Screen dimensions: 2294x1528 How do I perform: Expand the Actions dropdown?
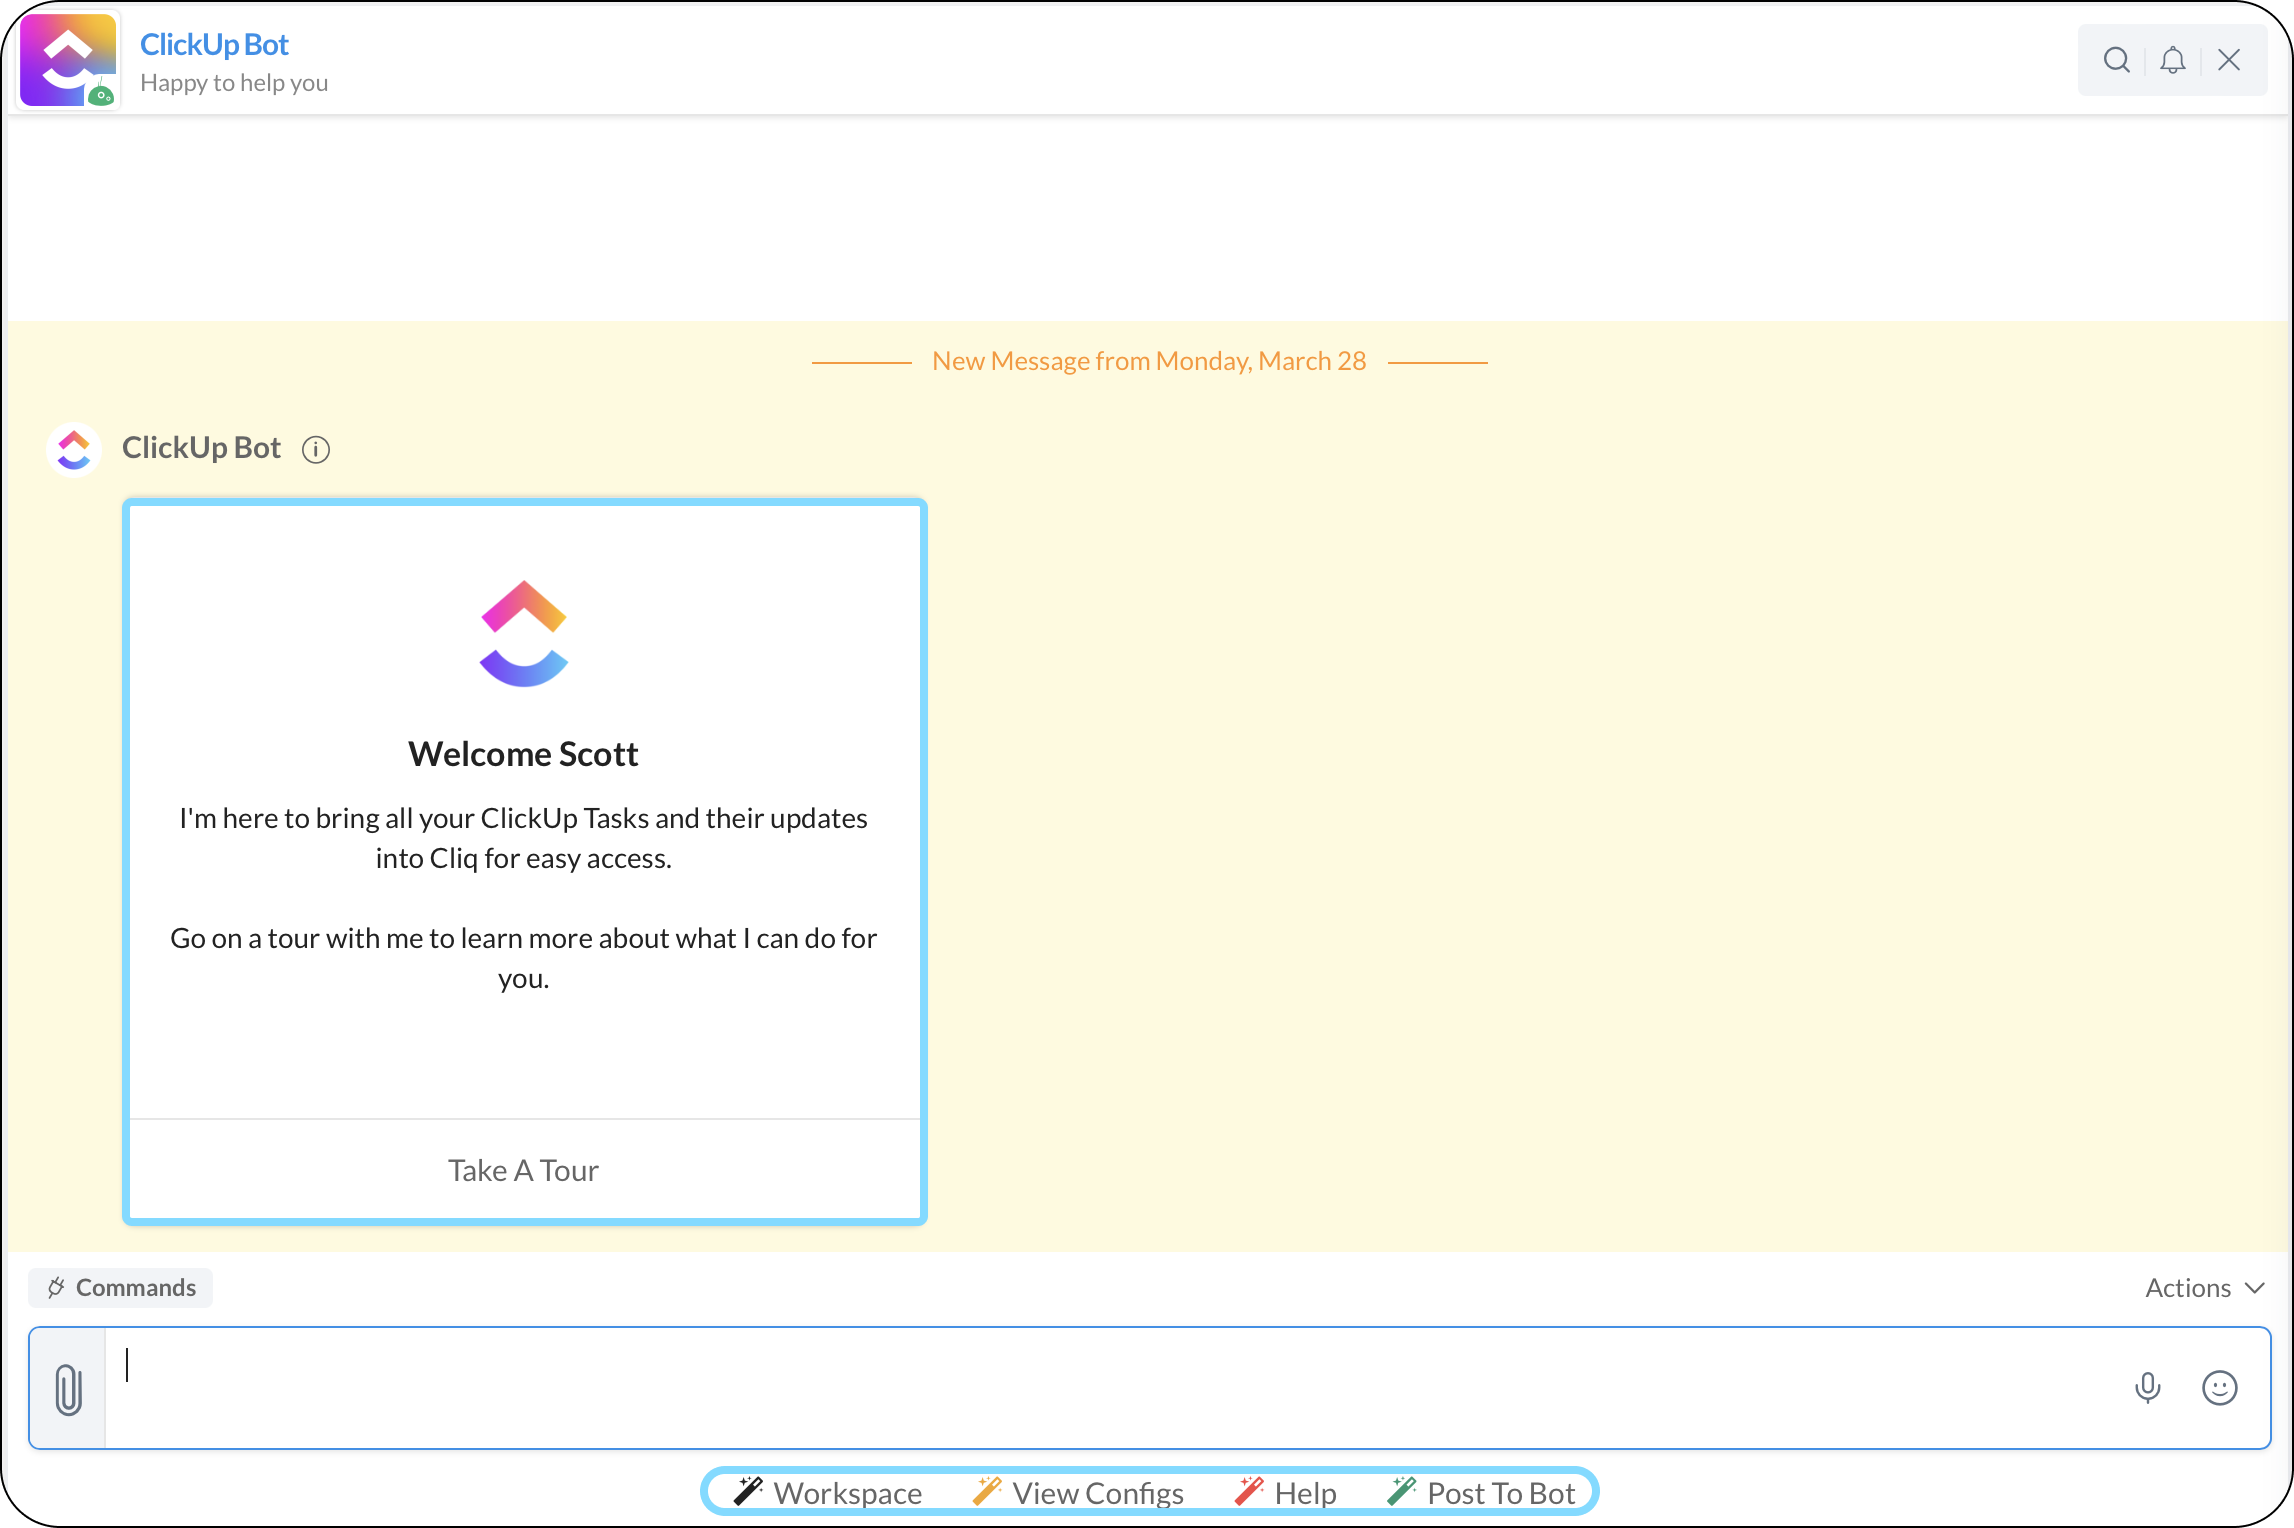tap(2204, 1288)
